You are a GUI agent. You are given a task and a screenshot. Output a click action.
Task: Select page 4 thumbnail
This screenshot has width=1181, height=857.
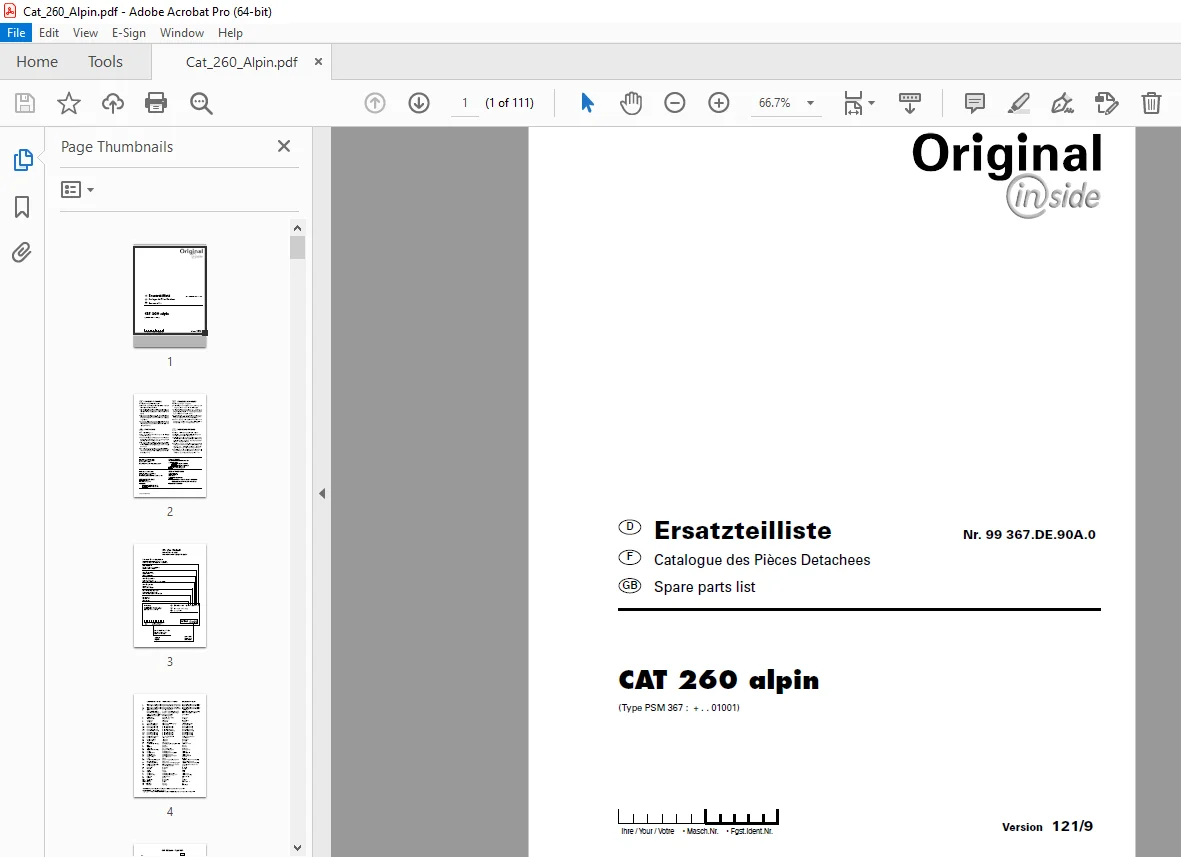(169, 746)
